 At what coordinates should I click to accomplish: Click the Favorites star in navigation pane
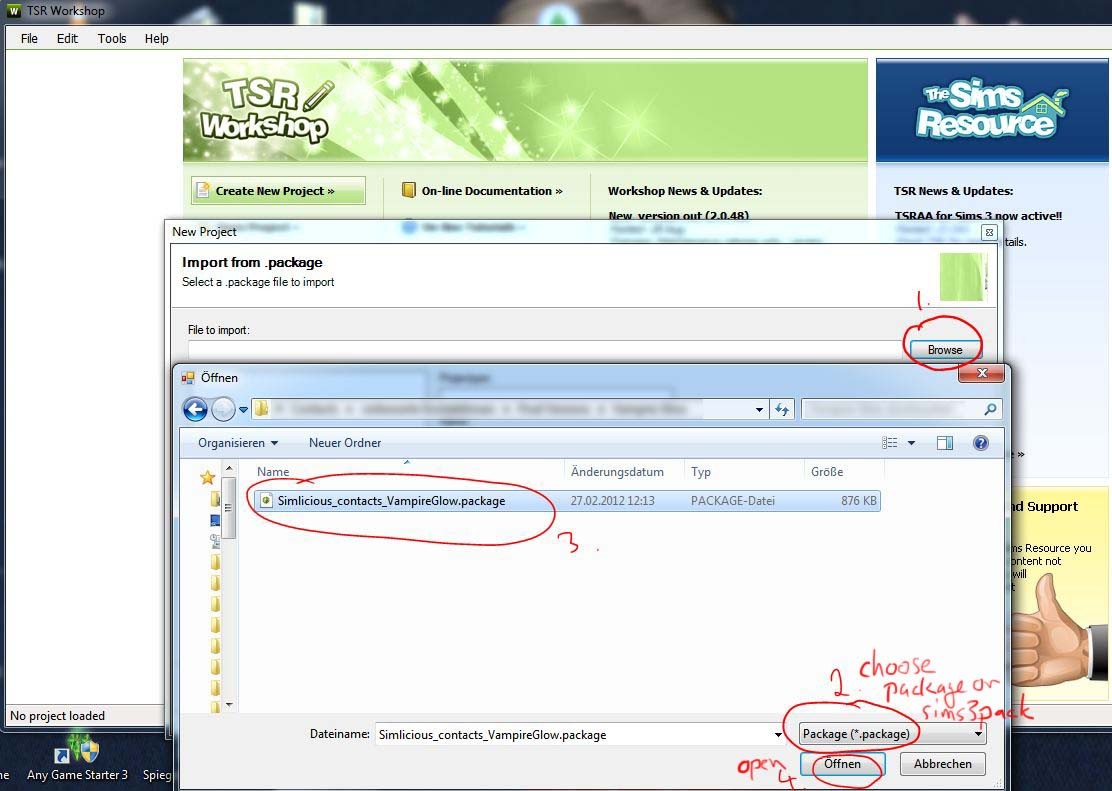(207, 477)
